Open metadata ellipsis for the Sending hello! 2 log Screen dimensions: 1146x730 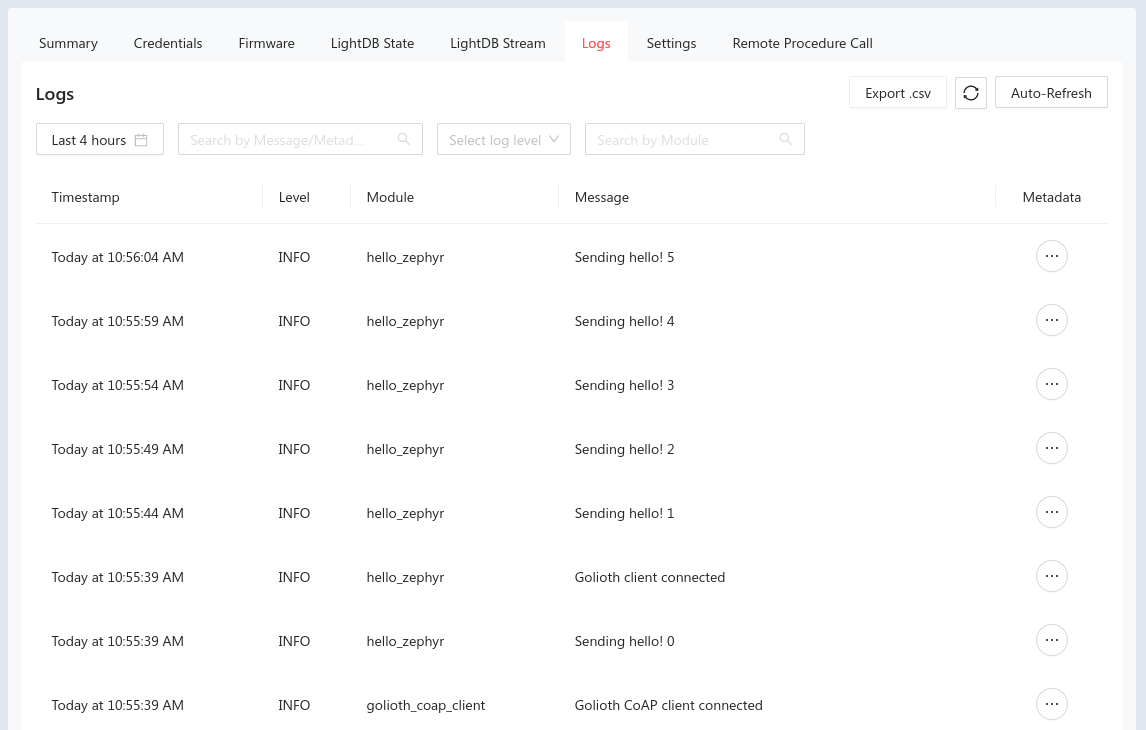point(1051,448)
